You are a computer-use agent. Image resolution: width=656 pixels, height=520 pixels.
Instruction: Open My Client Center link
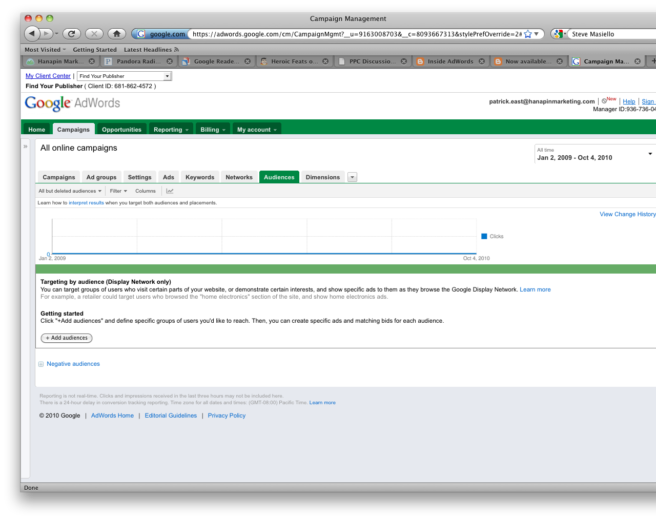(48, 76)
